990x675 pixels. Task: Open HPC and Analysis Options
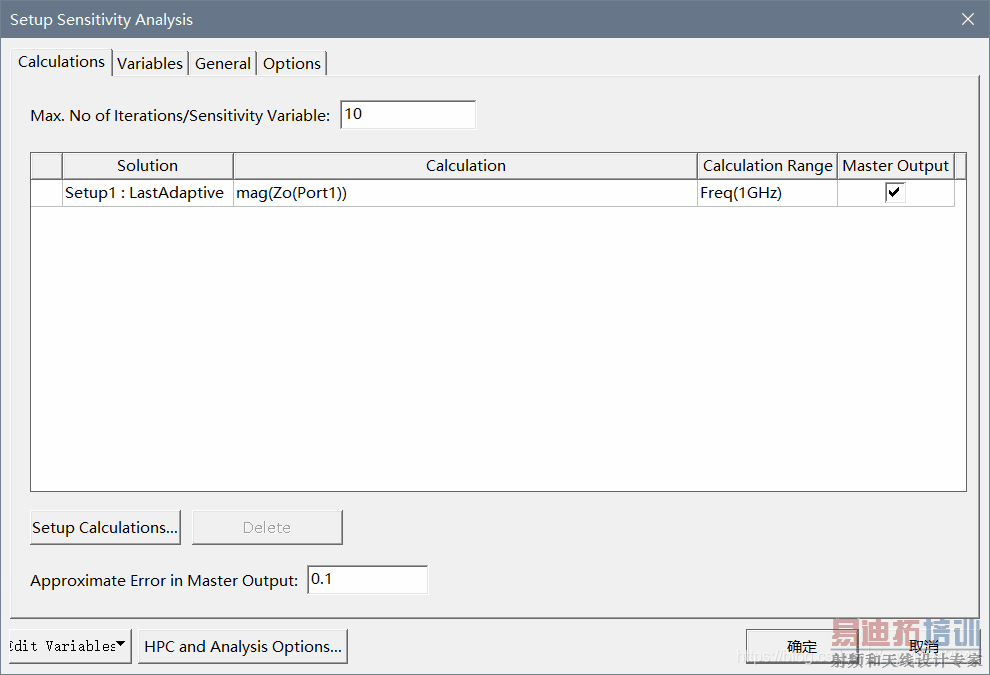[x=243, y=646]
